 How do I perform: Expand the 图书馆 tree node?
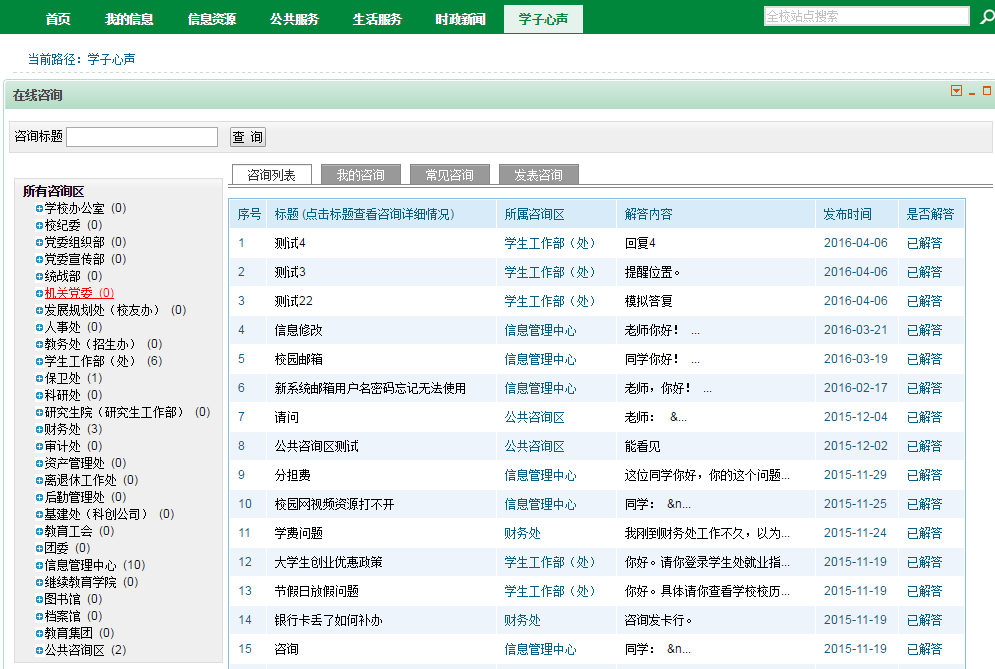[39, 599]
